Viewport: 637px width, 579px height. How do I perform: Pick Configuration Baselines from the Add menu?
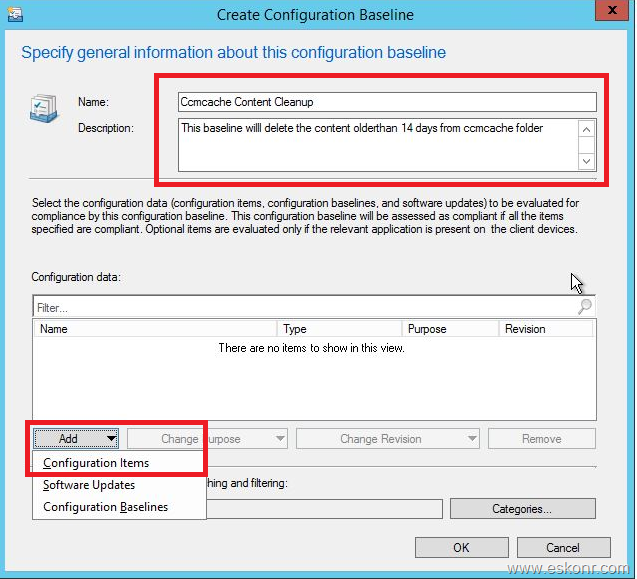tap(105, 507)
